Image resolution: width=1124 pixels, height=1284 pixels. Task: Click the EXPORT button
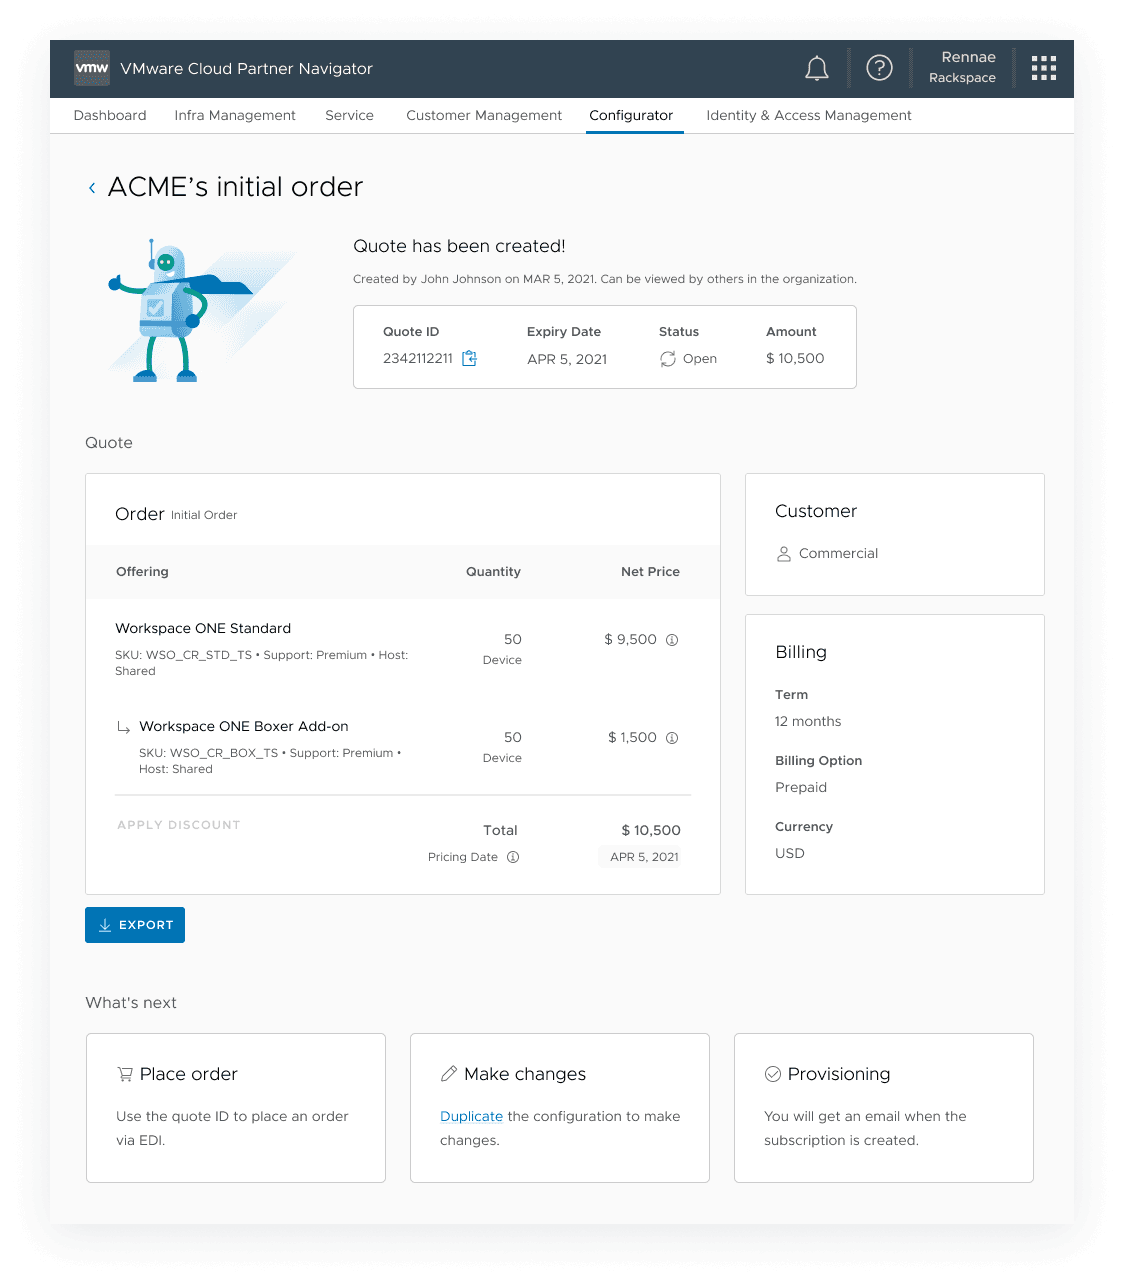click(x=135, y=925)
